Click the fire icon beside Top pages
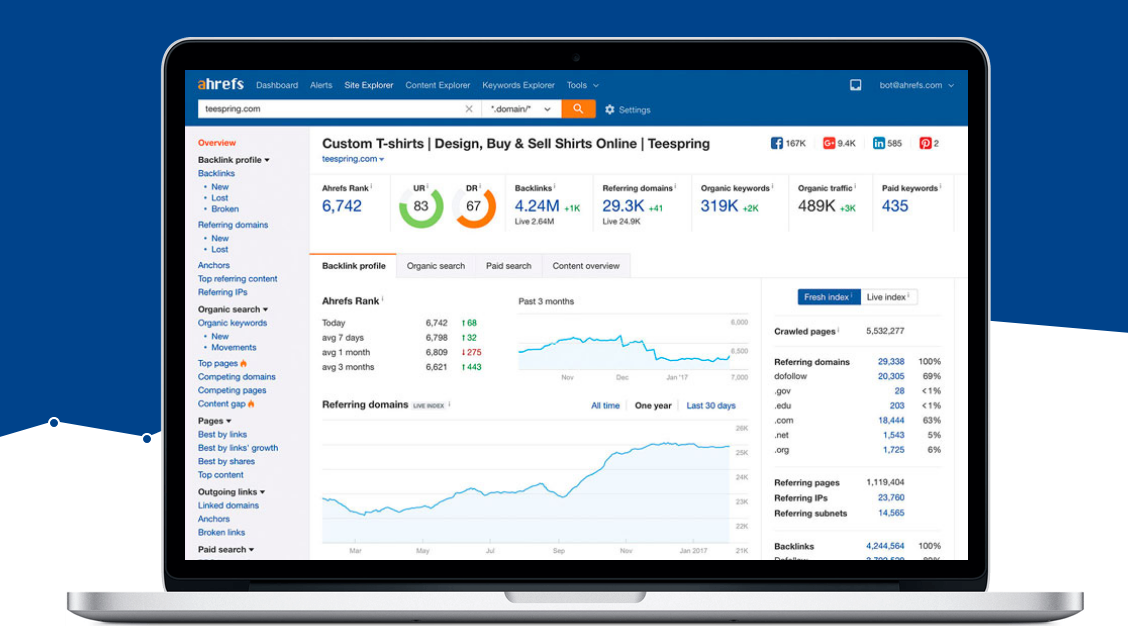The height and width of the screenshot is (628, 1128). click(x=244, y=363)
